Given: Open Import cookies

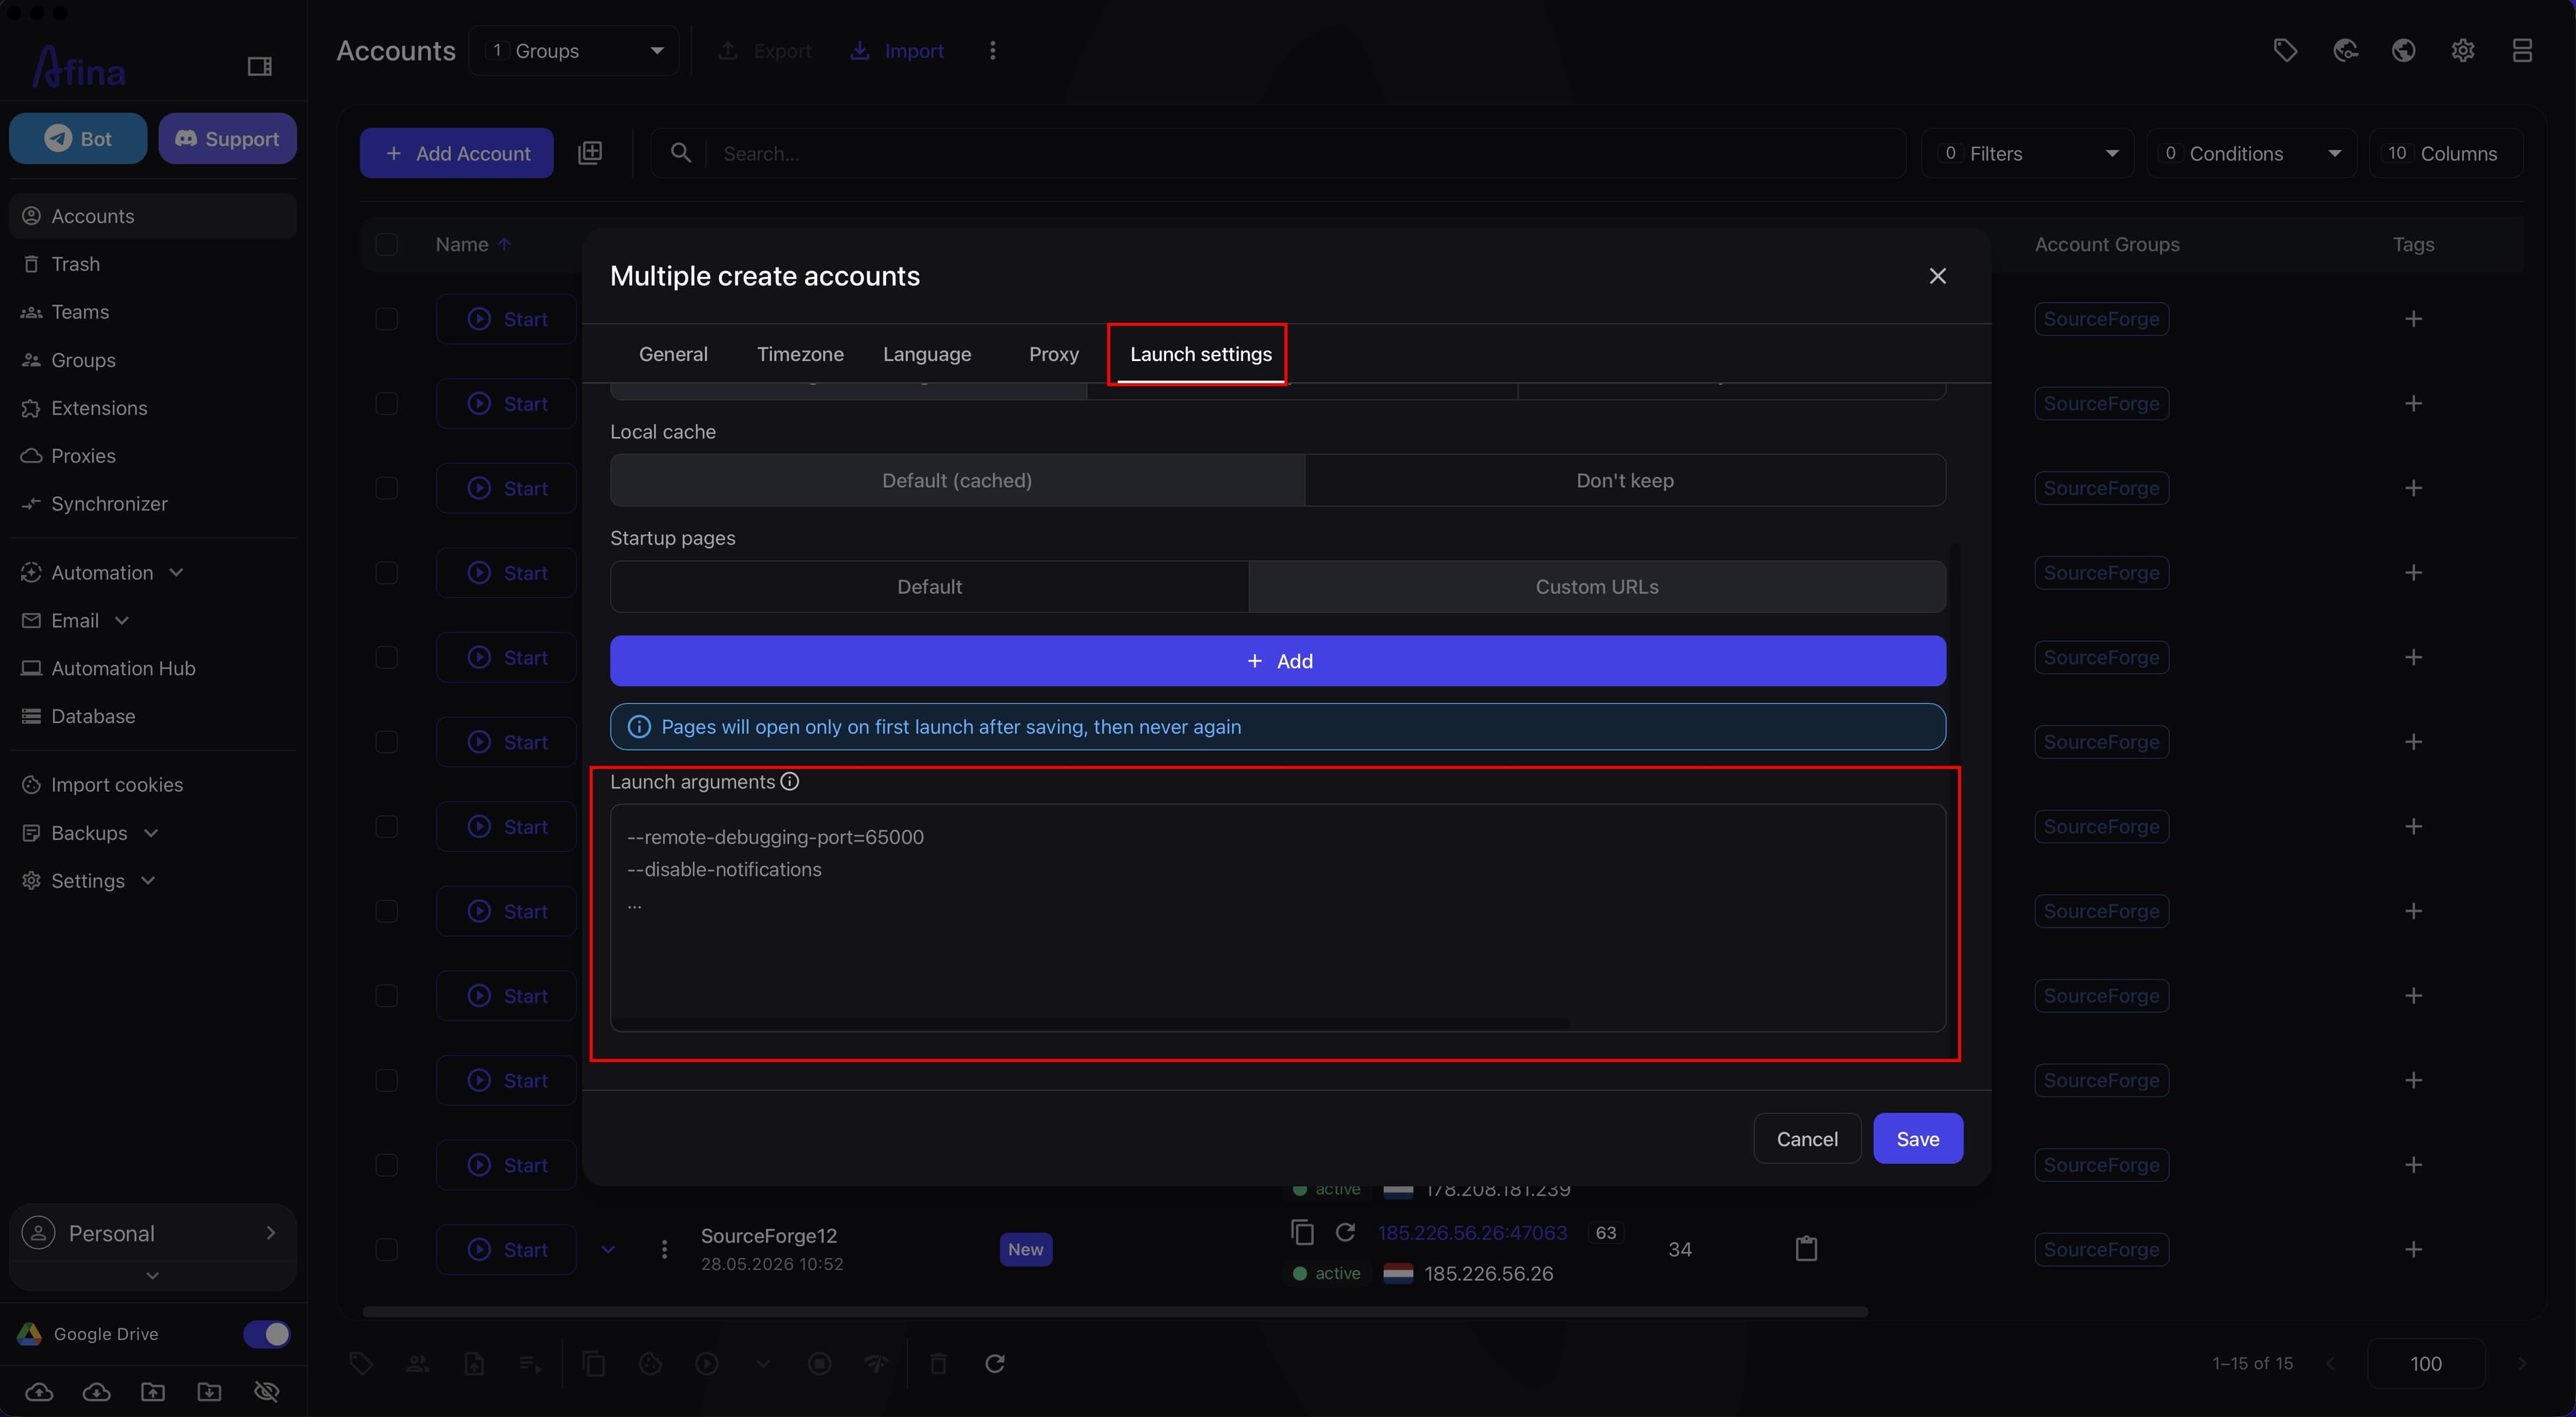Looking at the screenshot, I should coord(153,785).
